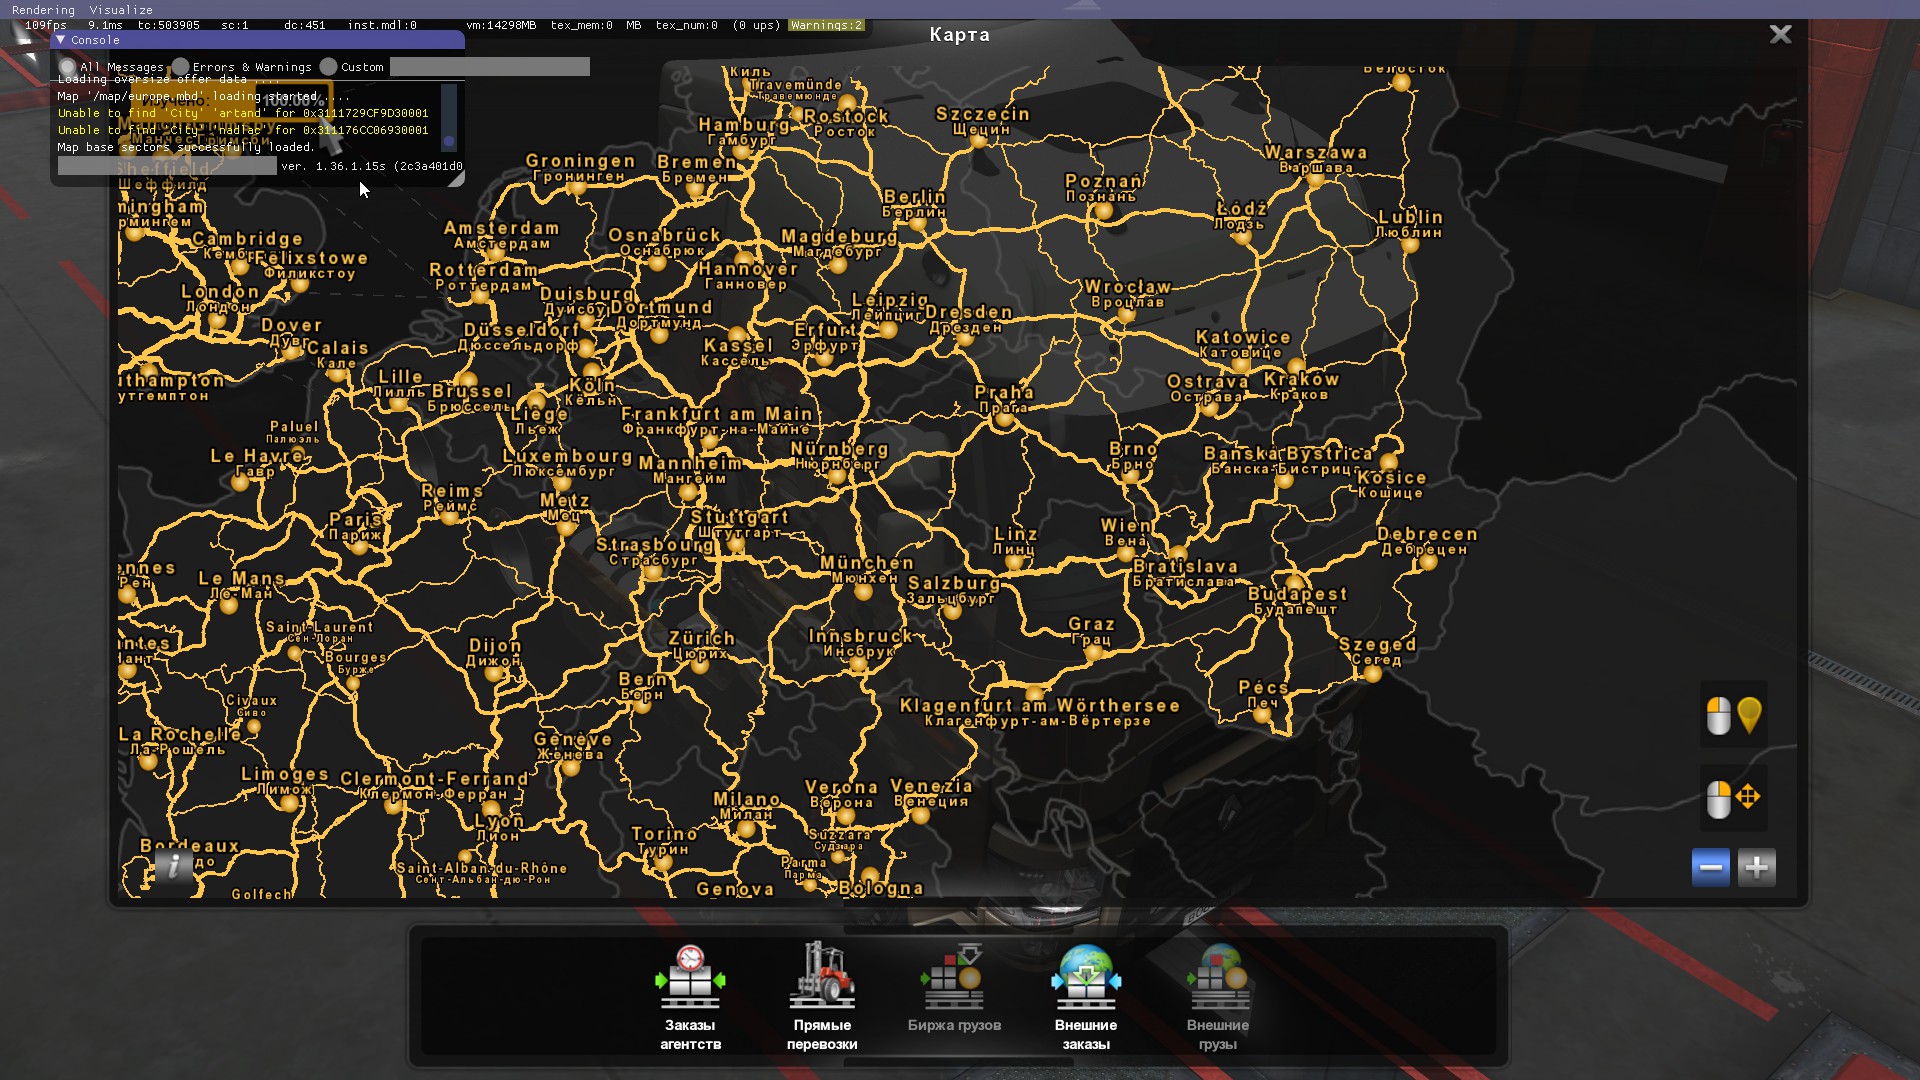Click the Praha city marker
This screenshot has width=1920, height=1080.
coord(1004,421)
